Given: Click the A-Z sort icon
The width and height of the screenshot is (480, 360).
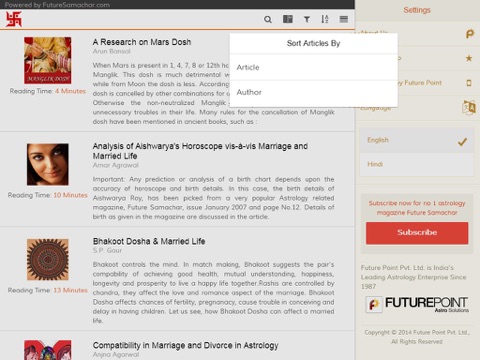Looking at the screenshot, I should pos(325,19).
